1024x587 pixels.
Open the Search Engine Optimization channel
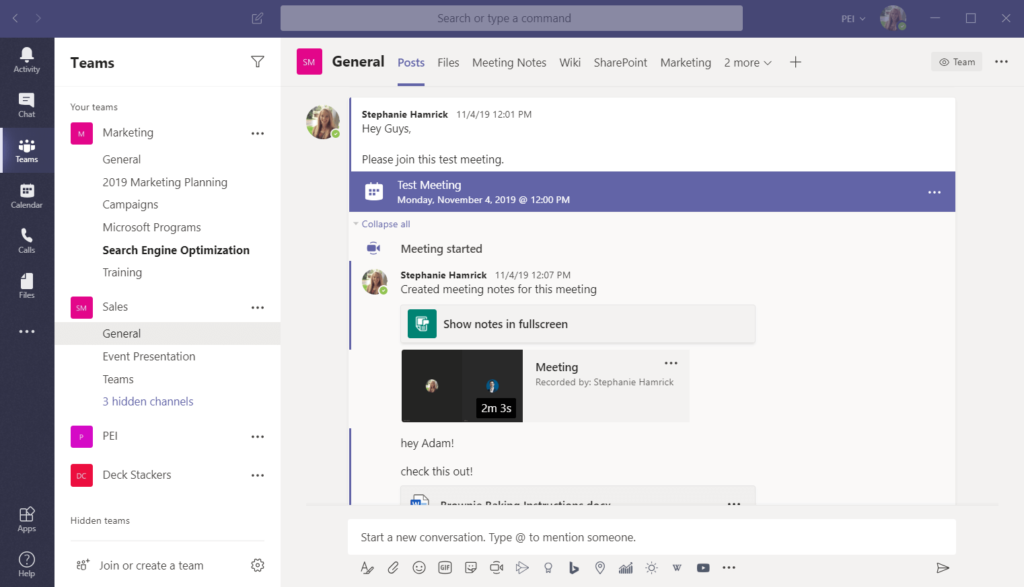[176, 250]
